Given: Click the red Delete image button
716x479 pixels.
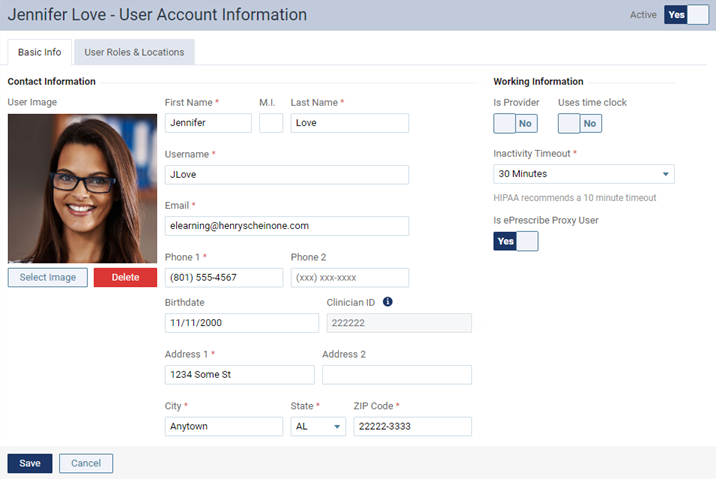Looking at the screenshot, I should click(125, 278).
